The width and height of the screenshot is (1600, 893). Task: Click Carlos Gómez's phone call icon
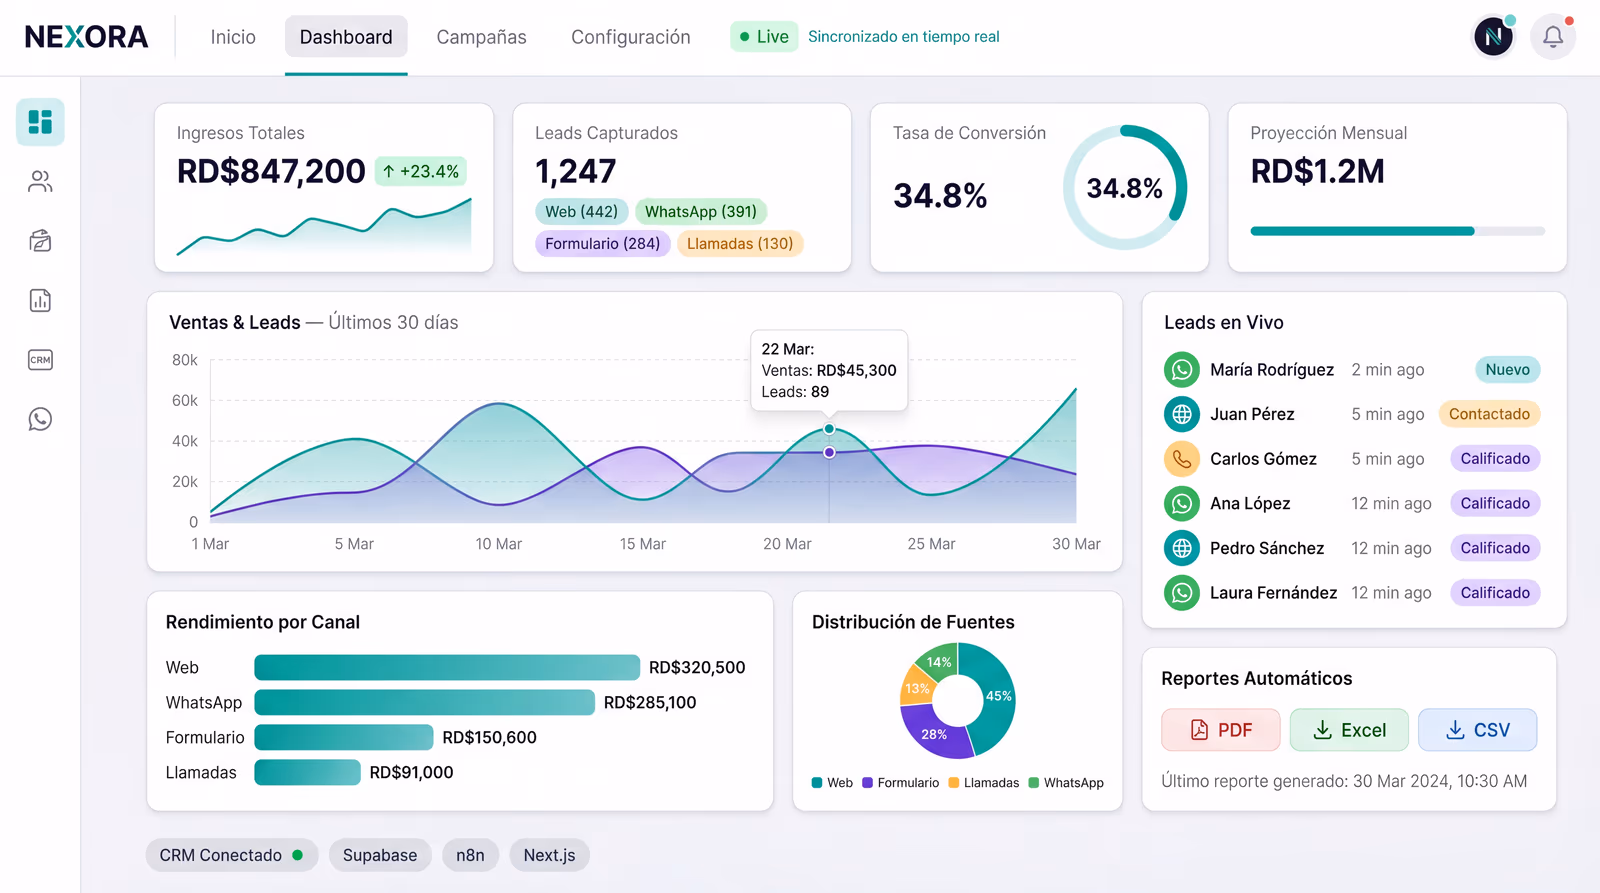(1182, 459)
